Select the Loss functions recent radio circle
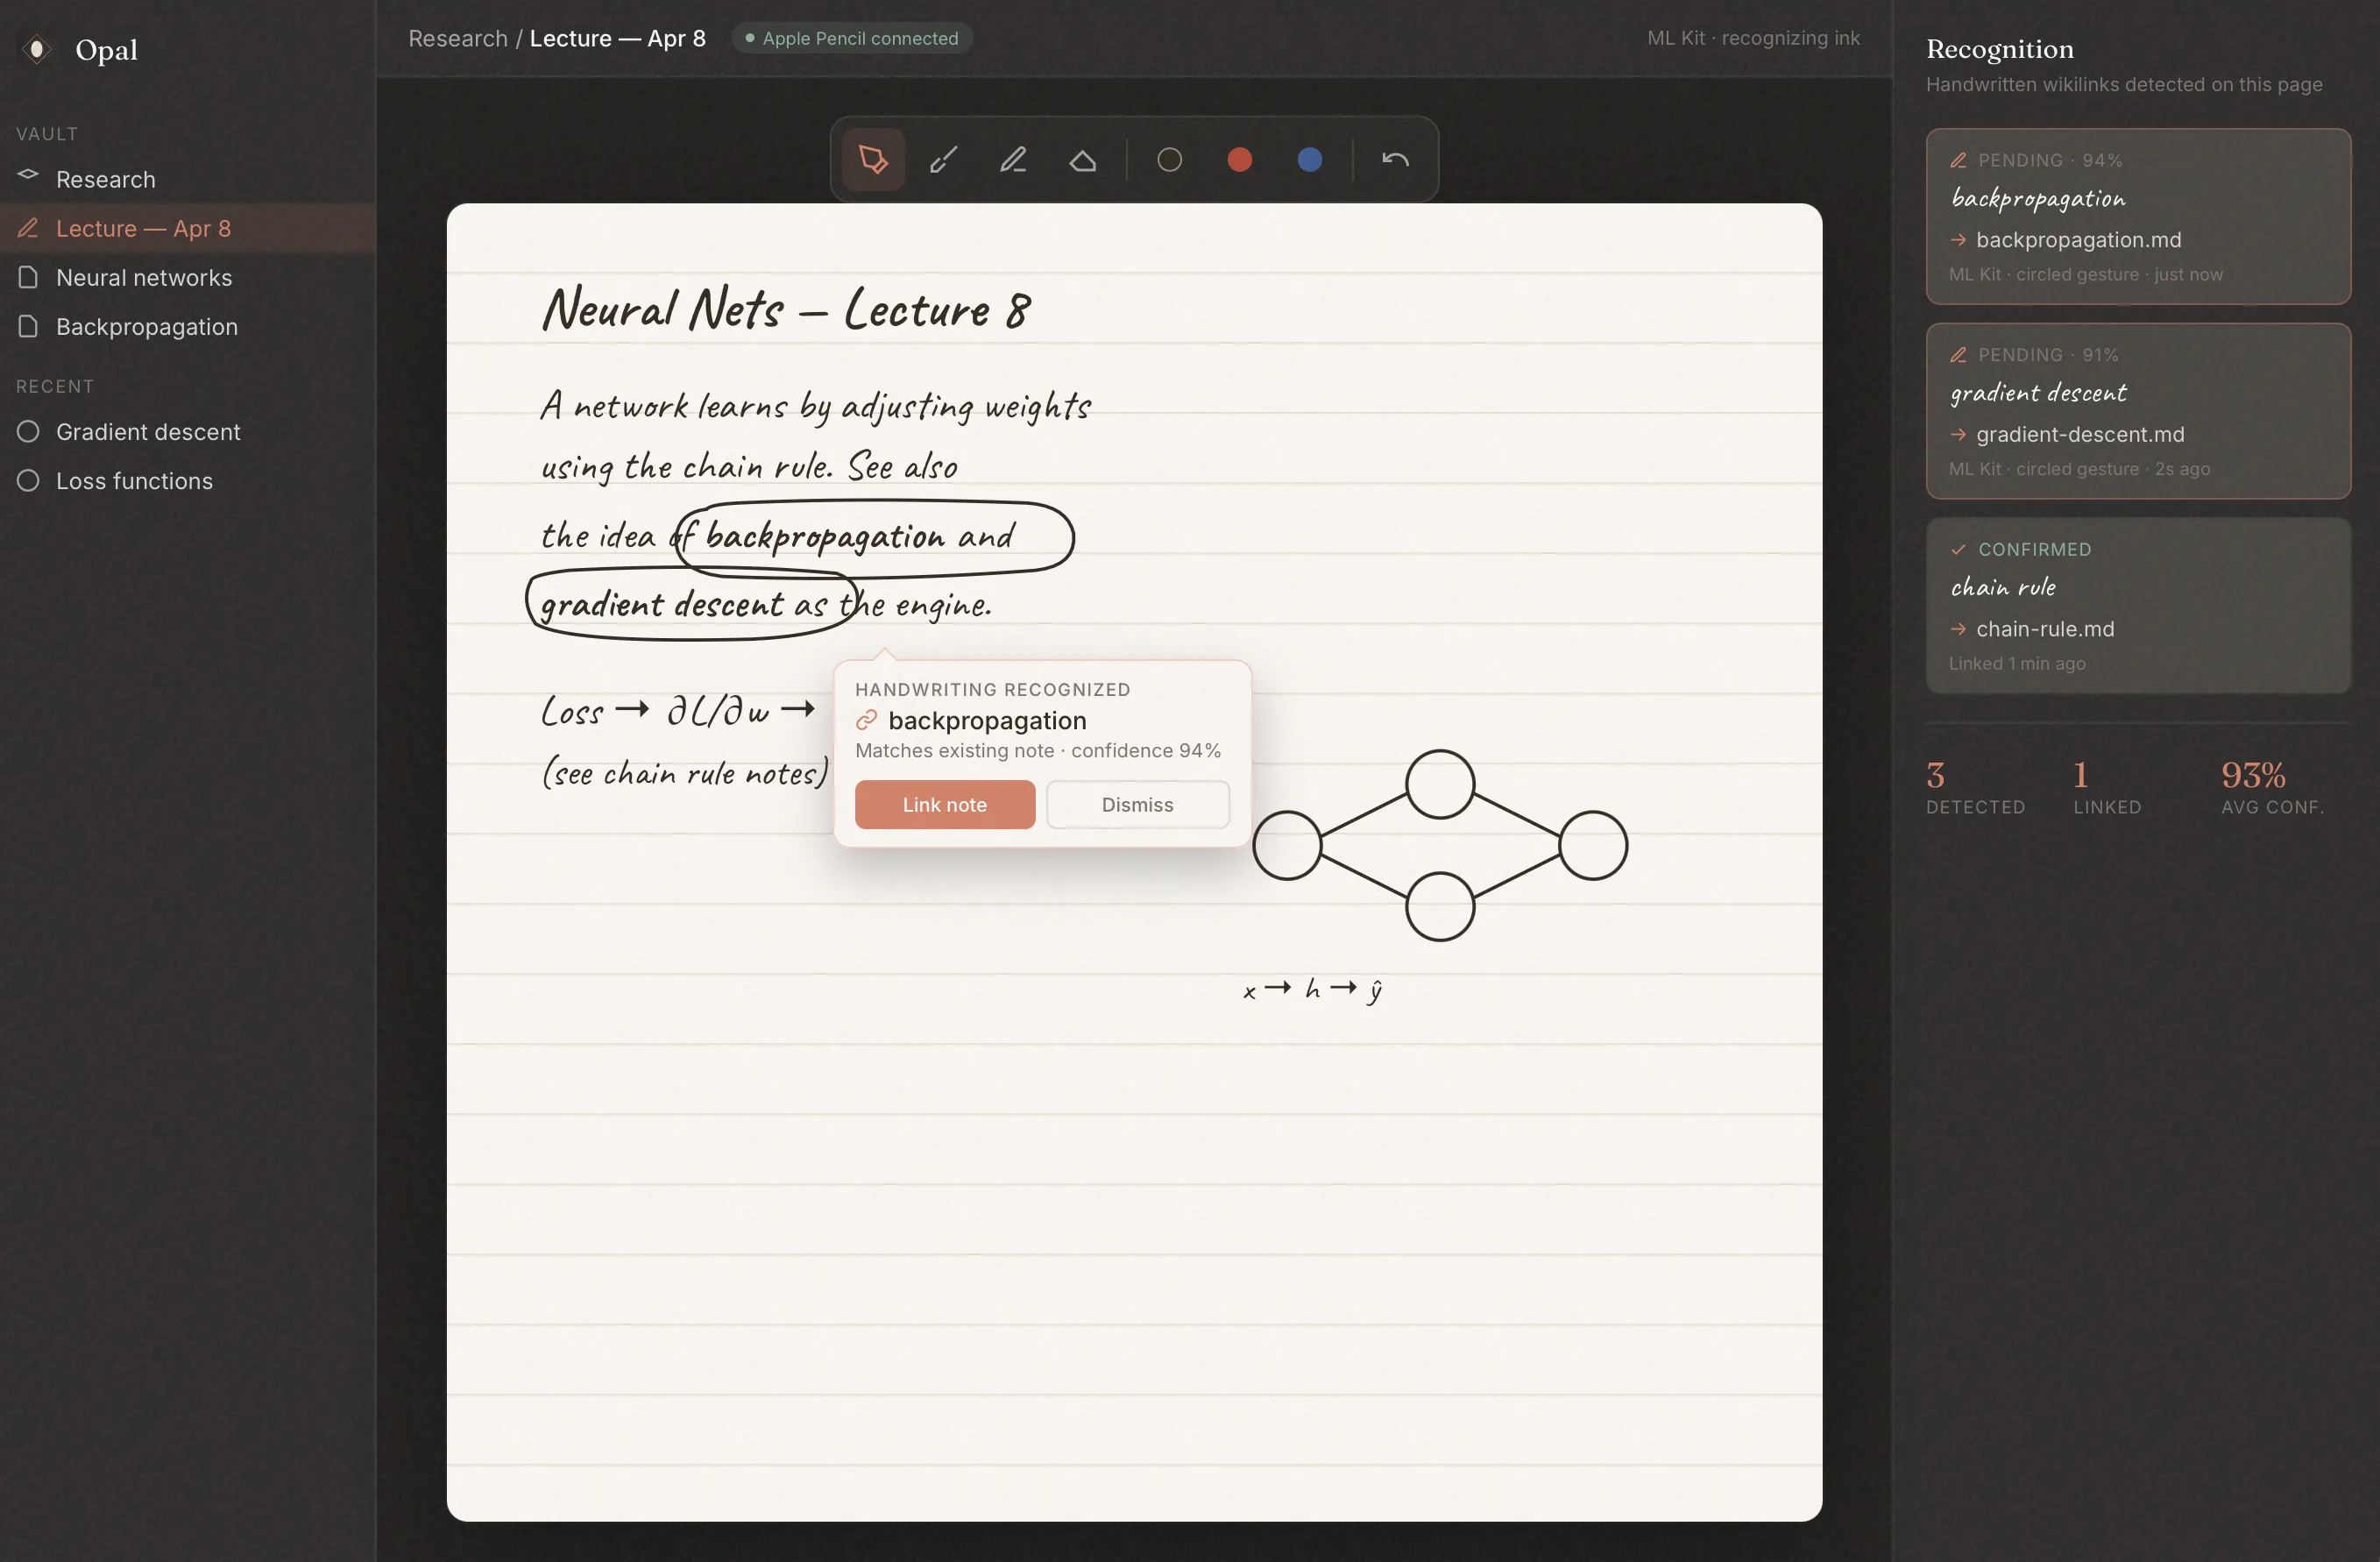2380x1562 pixels. click(x=28, y=481)
